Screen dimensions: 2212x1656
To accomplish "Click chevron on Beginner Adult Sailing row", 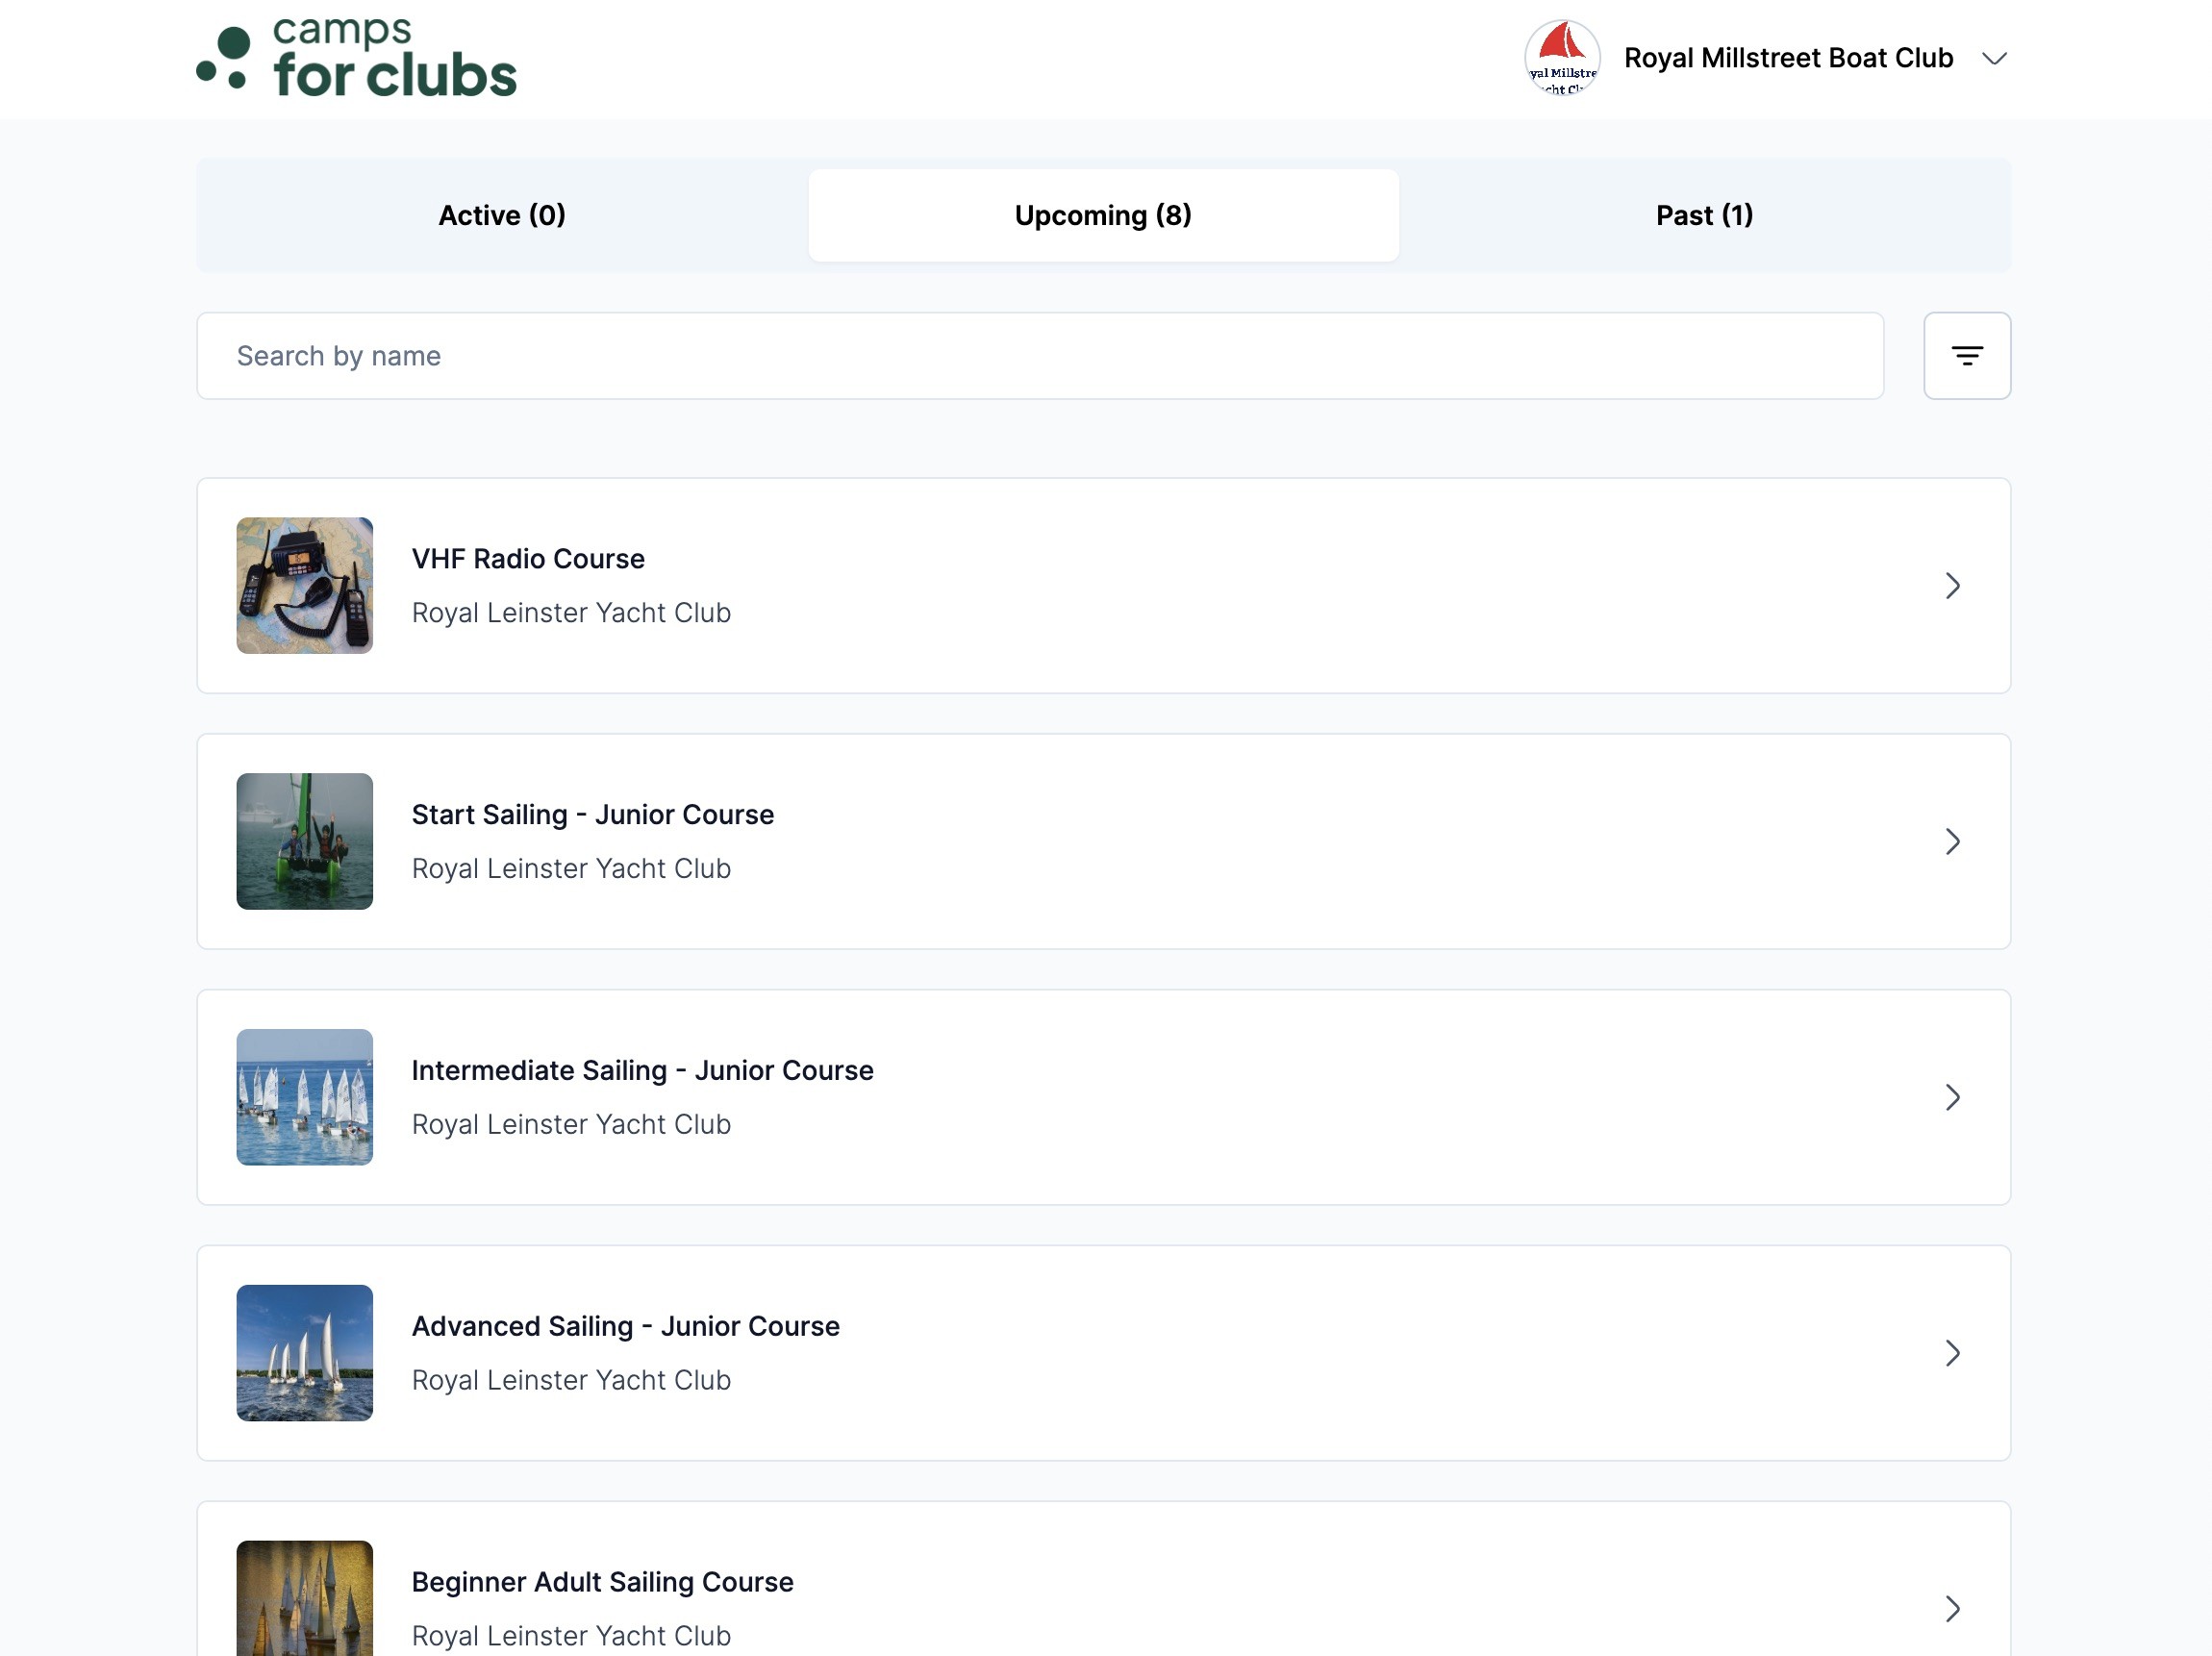I will [x=1952, y=1608].
